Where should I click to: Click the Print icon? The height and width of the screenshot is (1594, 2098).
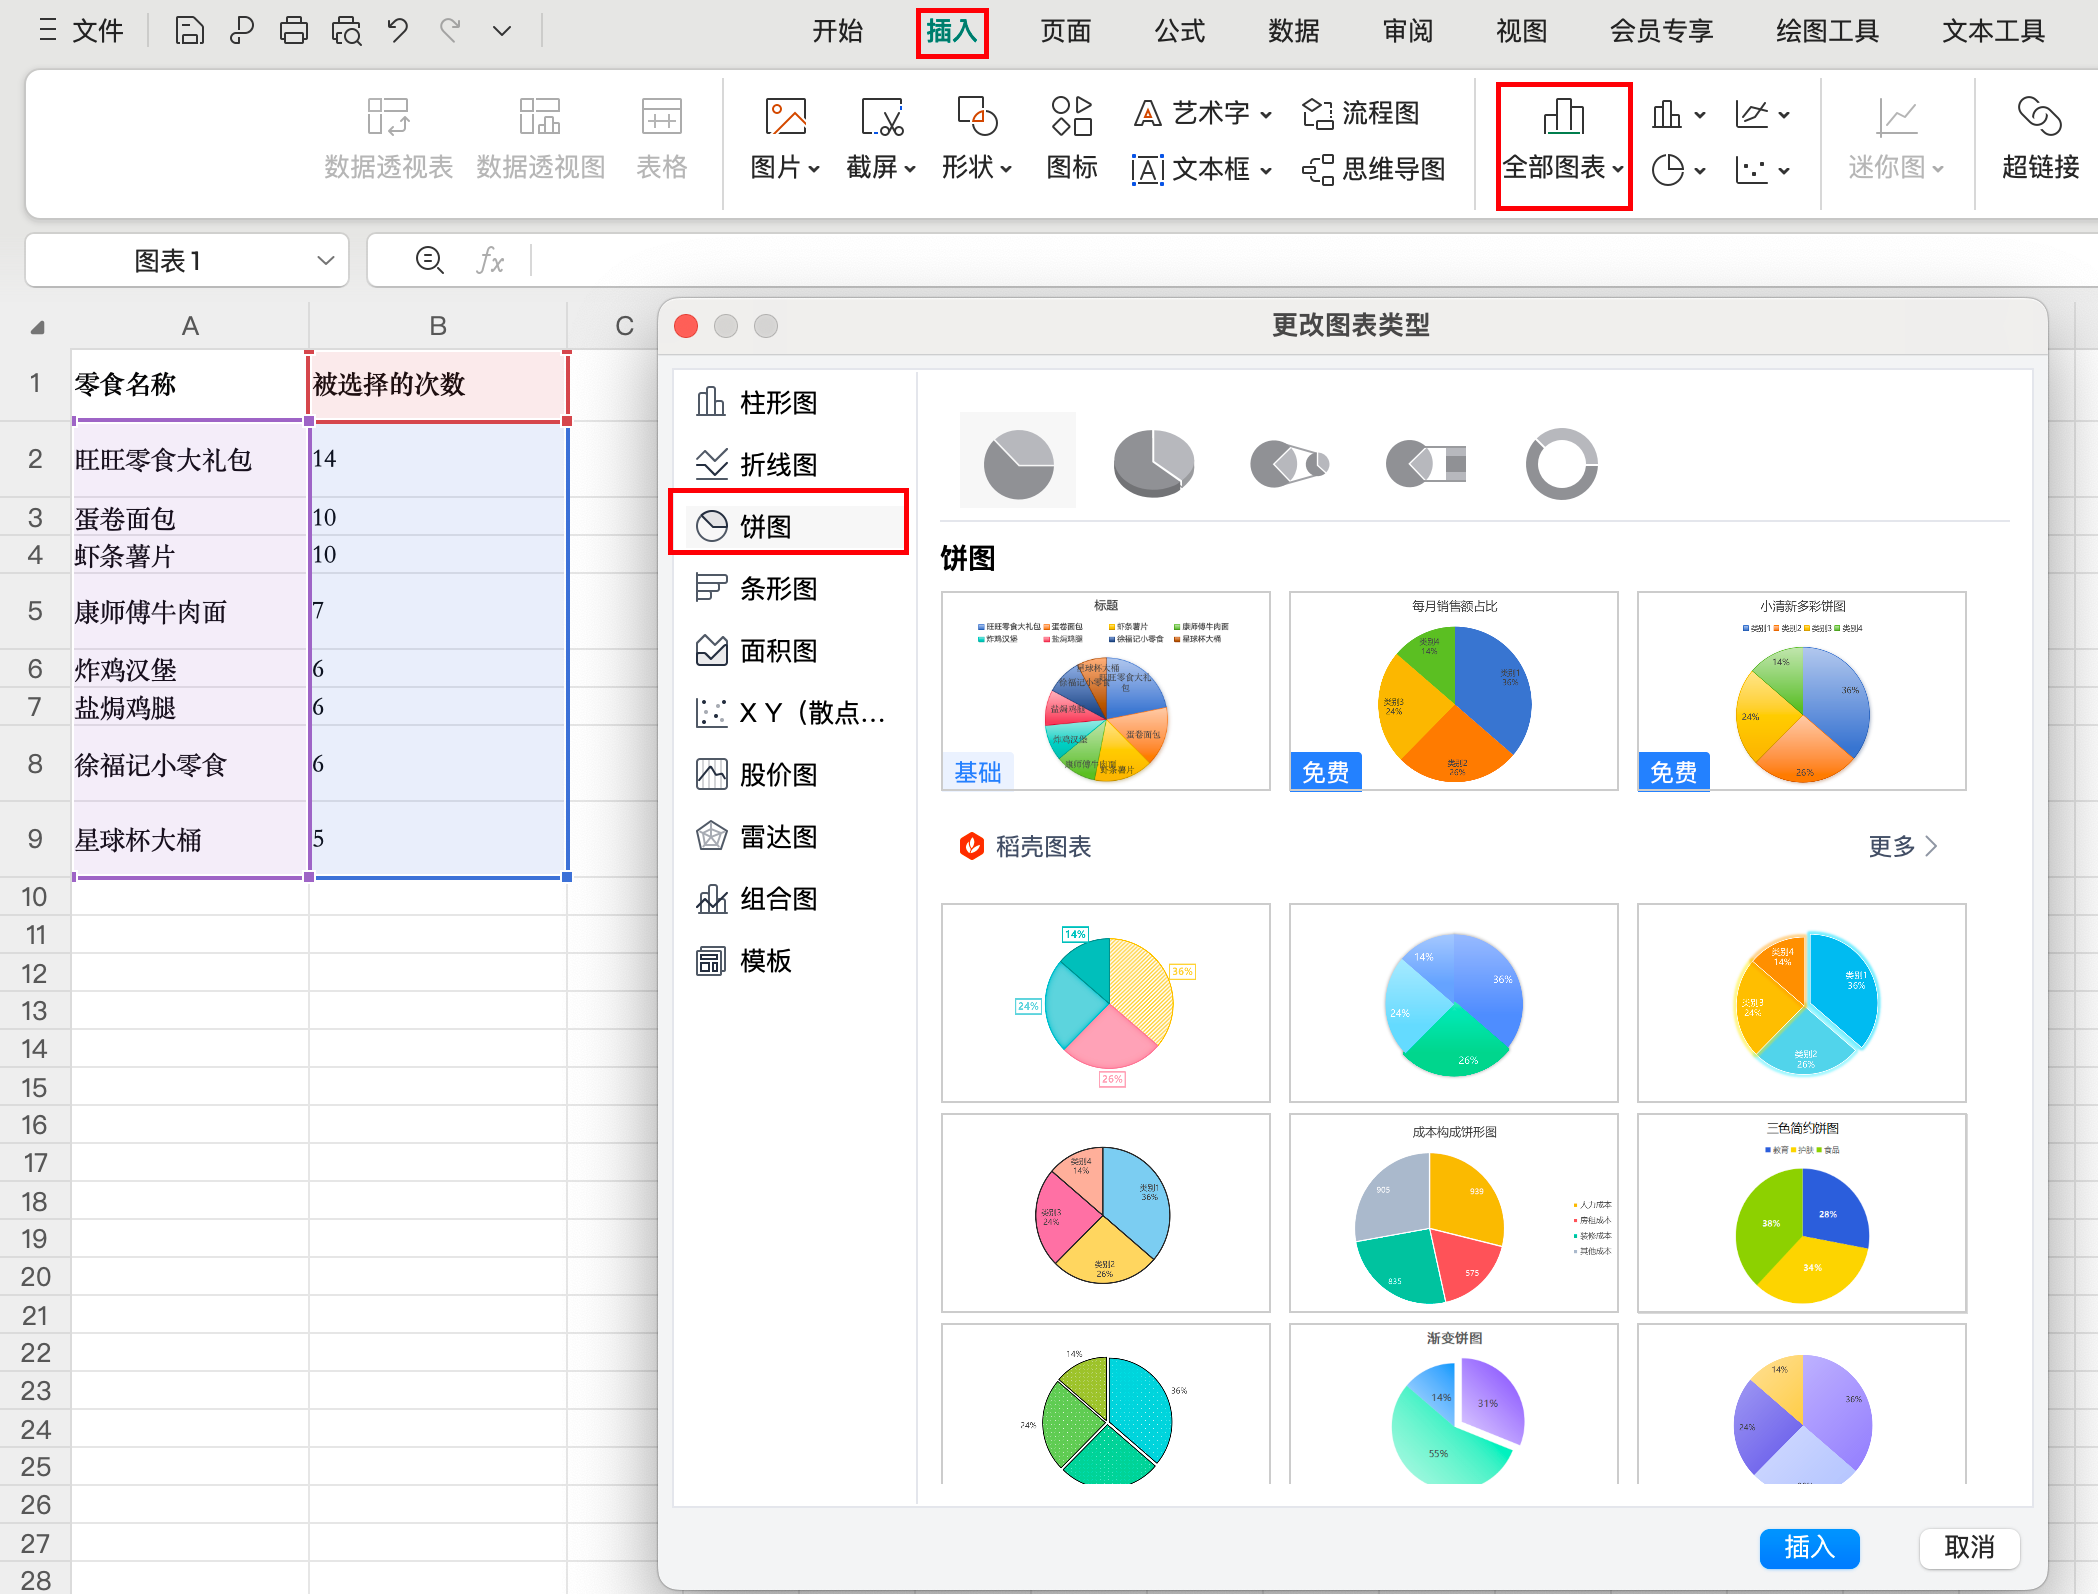point(293,31)
